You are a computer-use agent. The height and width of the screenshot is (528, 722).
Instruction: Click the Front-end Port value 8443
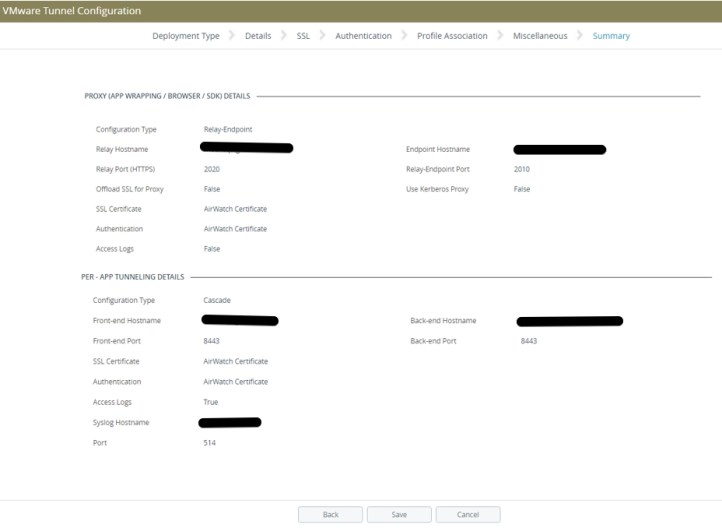[x=211, y=341]
